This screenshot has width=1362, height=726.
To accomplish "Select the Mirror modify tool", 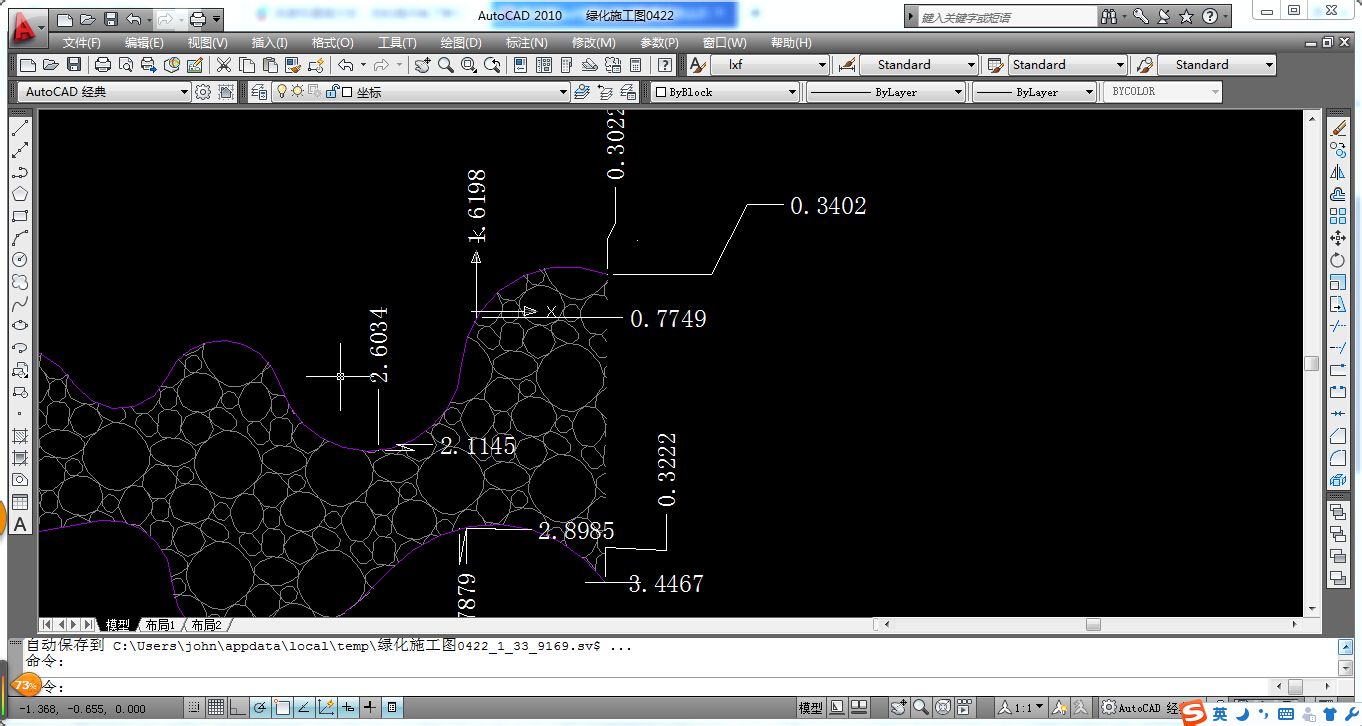I will click(x=1338, y=172).
